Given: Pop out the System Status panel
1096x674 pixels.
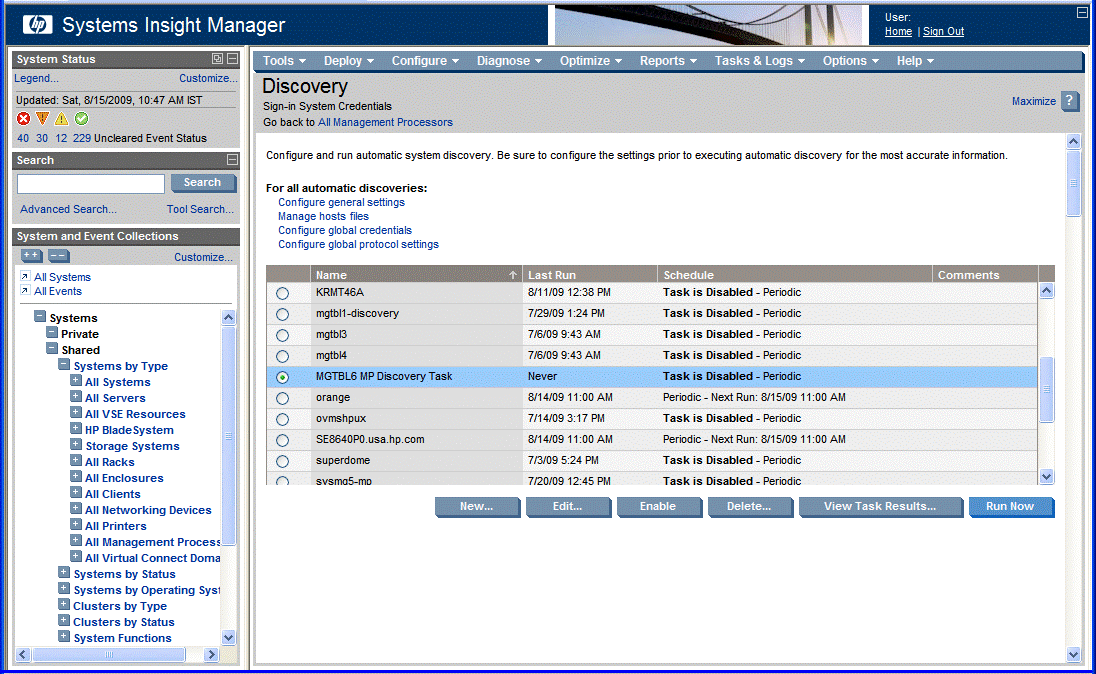Looking at the screenshot, I should pyautogui.click(x=217, y=59).
